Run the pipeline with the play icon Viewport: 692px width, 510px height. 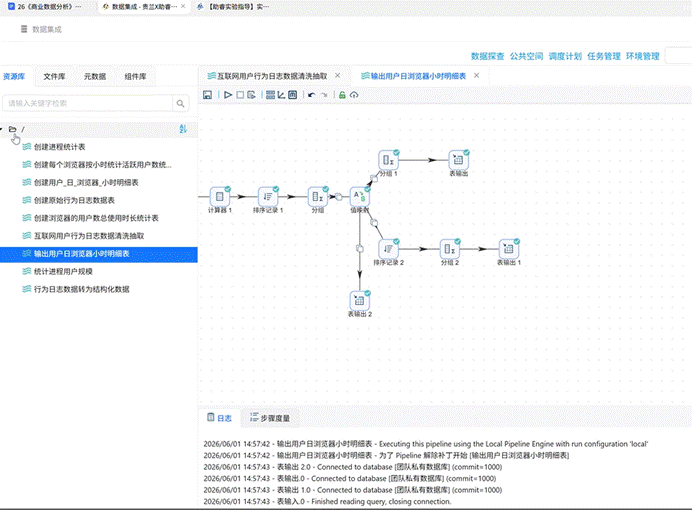click(x=228, y=95)
